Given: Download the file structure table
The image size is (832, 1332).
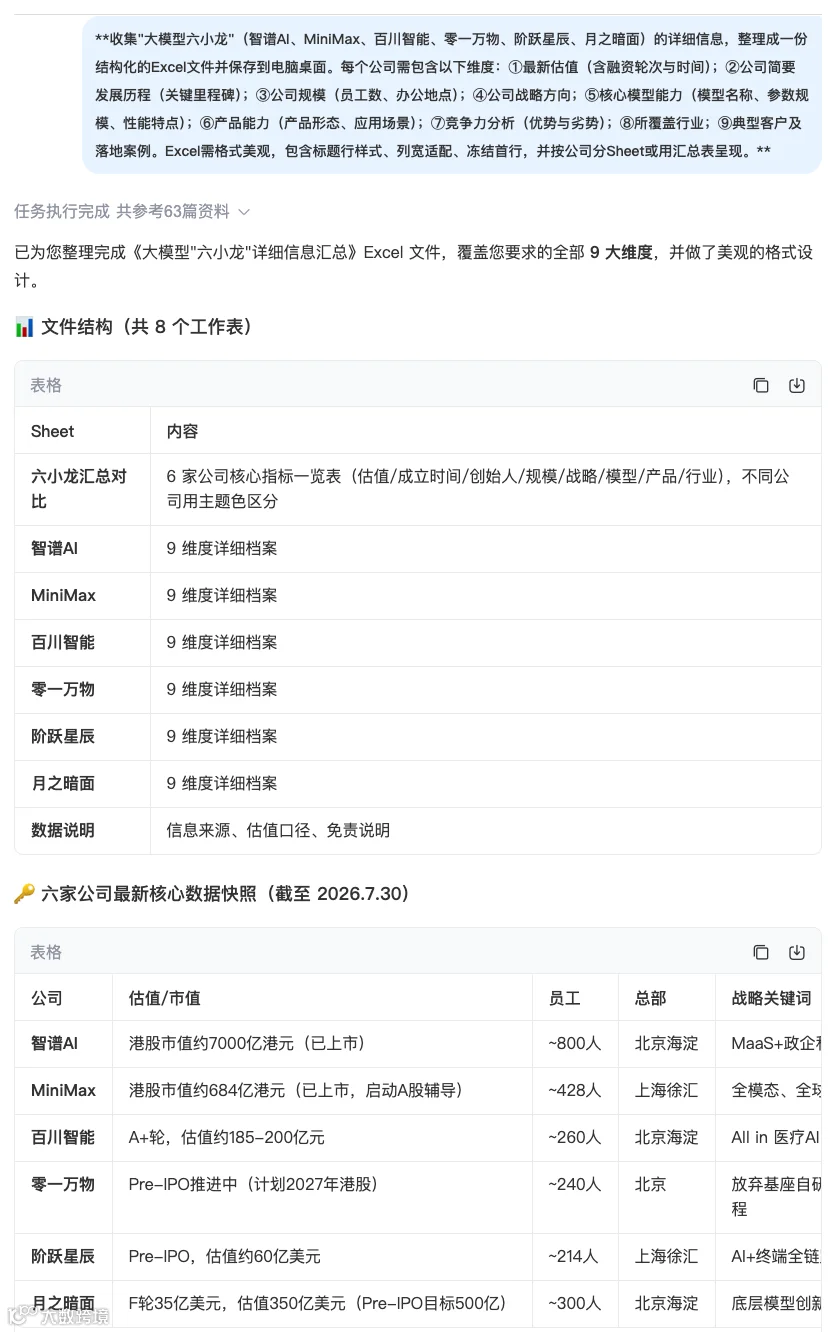Looking at the screenshot, I should click(x=797, y=385).
